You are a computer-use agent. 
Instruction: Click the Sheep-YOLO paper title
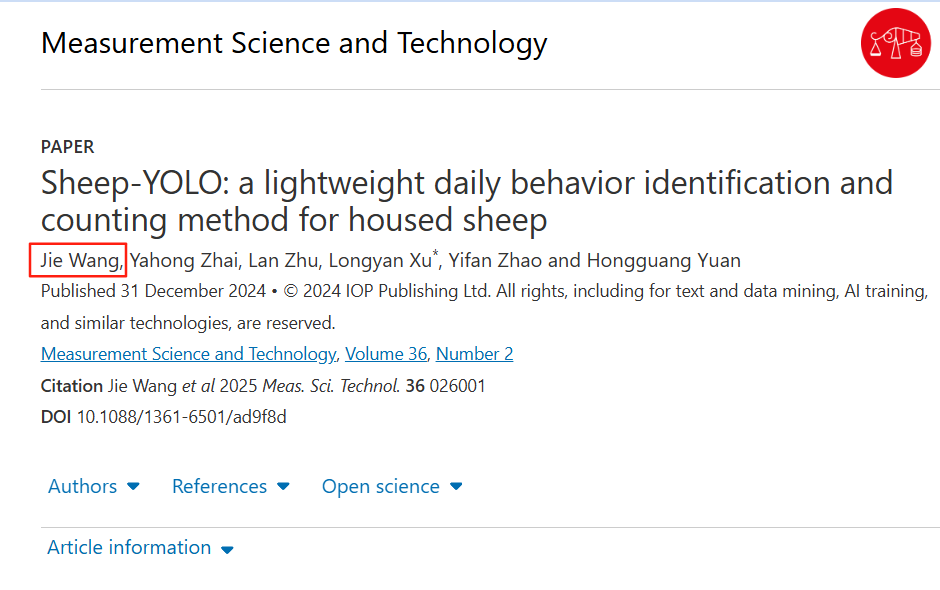point(466,201)
